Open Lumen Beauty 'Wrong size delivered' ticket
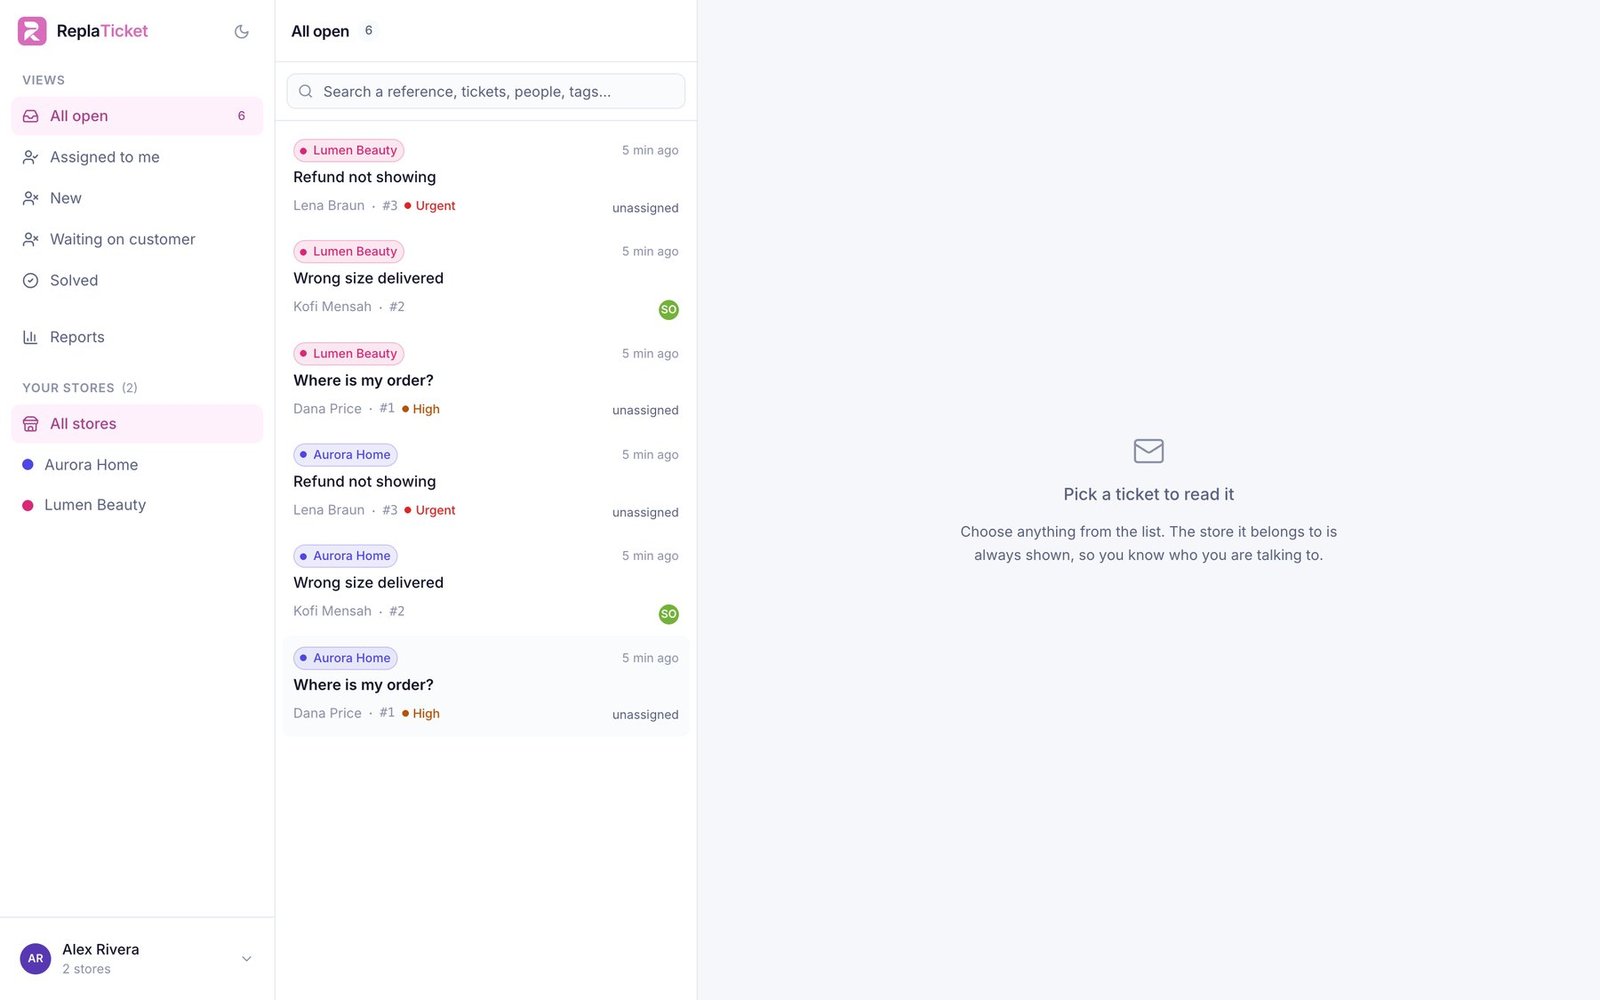The image size is (1600, 1000). pos(486,280)
